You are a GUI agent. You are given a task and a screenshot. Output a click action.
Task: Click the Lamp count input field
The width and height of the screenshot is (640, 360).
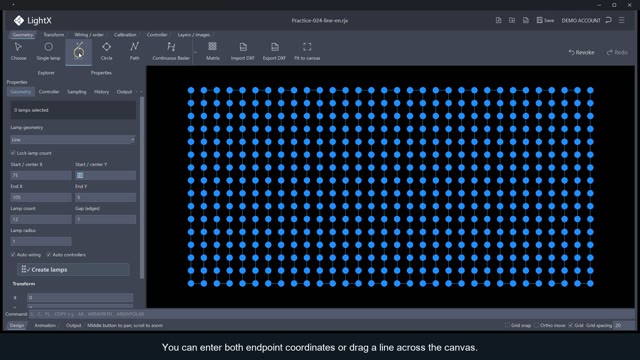coord(41,219)
